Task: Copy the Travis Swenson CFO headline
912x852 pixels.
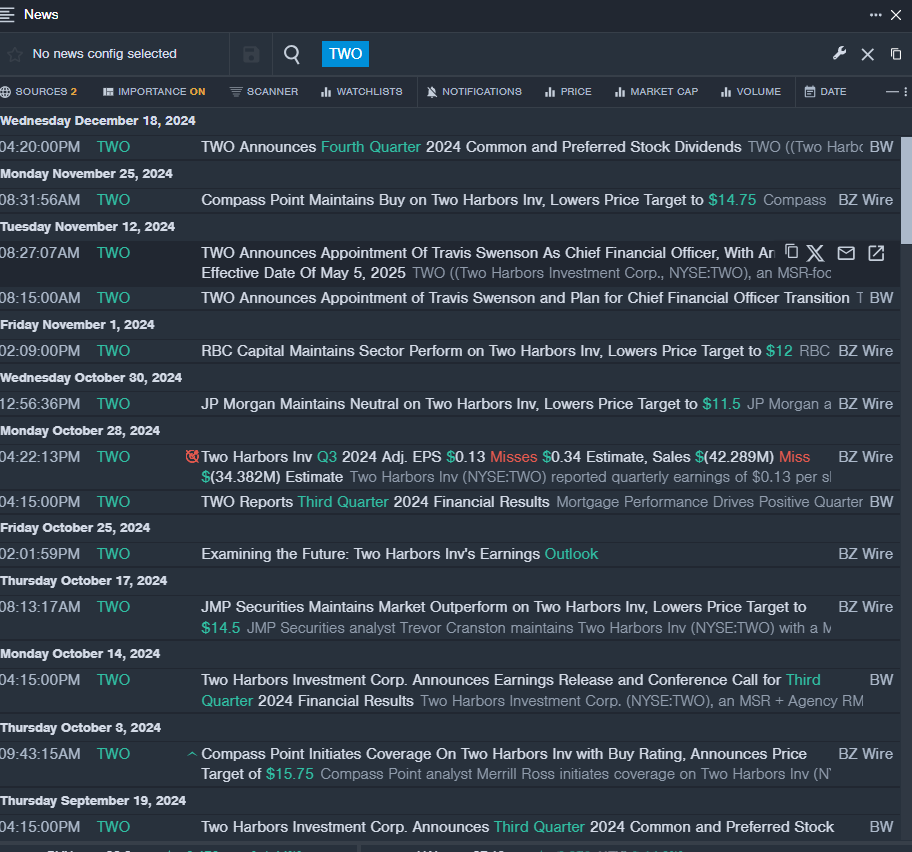Action: [791, 252]
